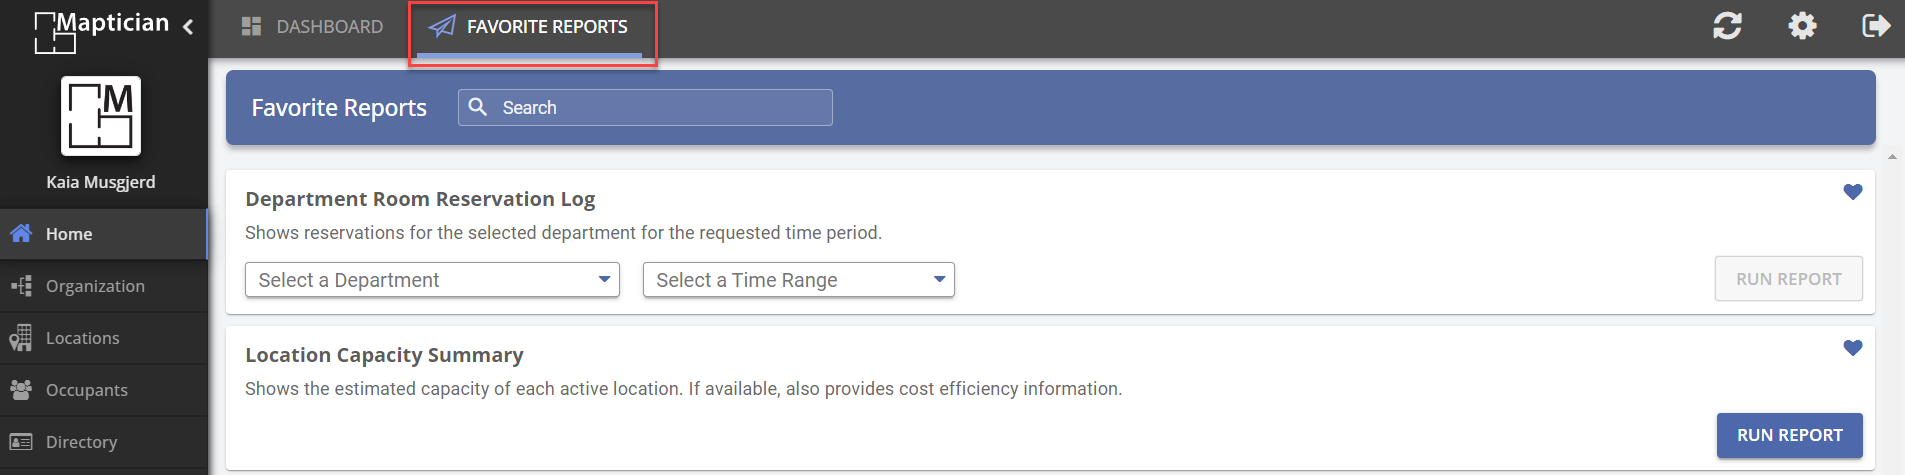
Task: Open the Select a Time Range dropdown
Action: [799, 280]
